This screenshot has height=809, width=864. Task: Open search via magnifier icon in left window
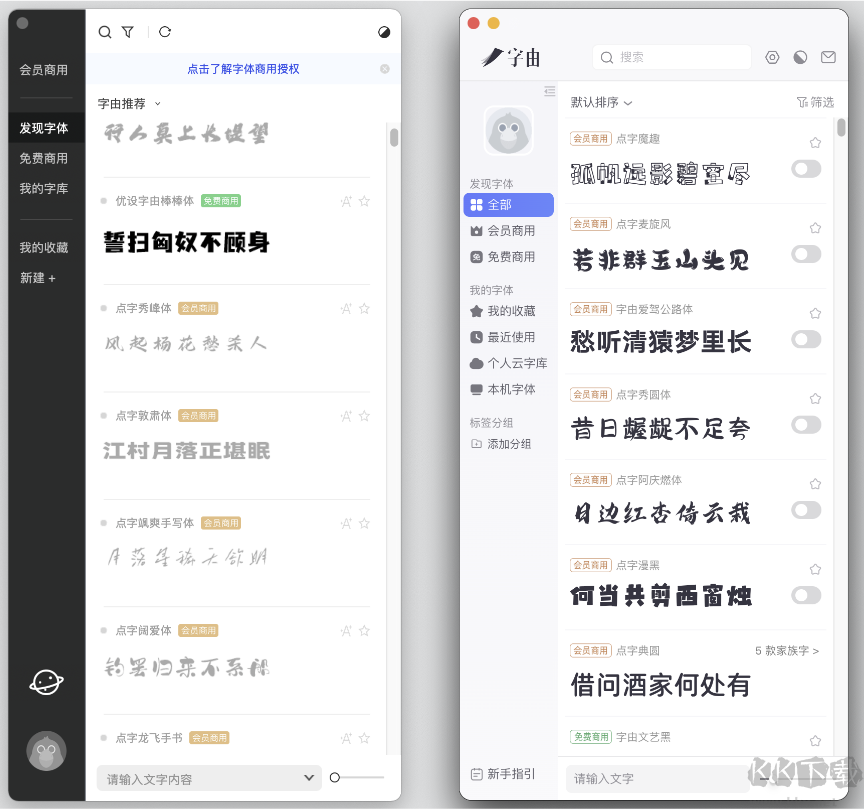(x=105, y=31)
